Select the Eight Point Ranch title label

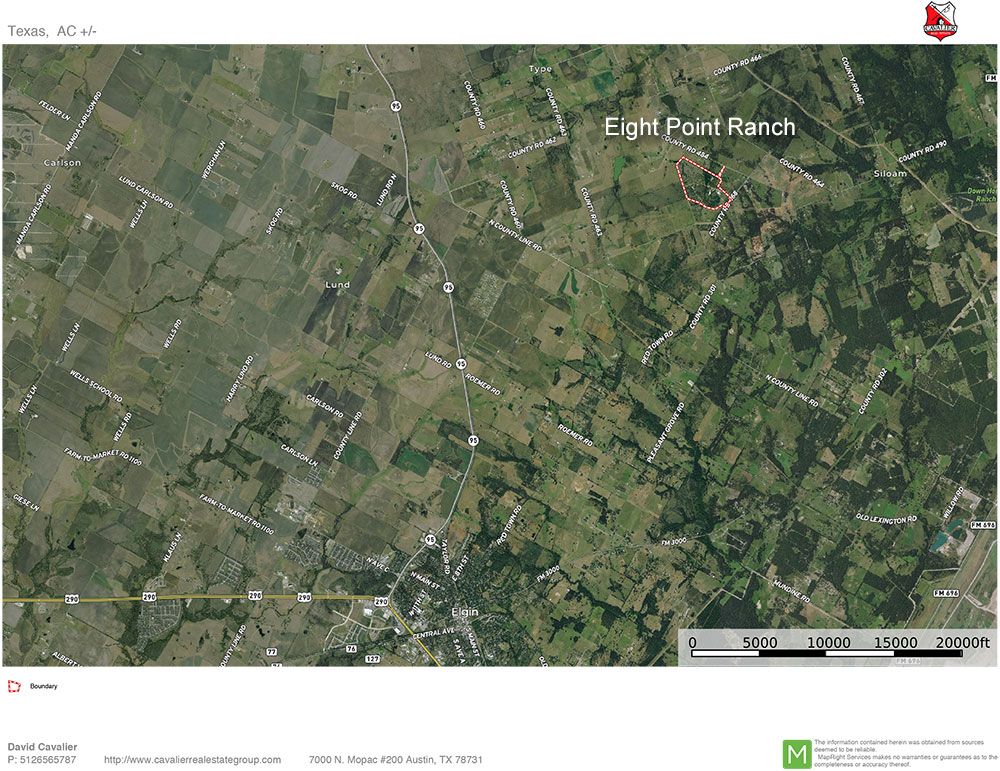click(x=699, y=127)
